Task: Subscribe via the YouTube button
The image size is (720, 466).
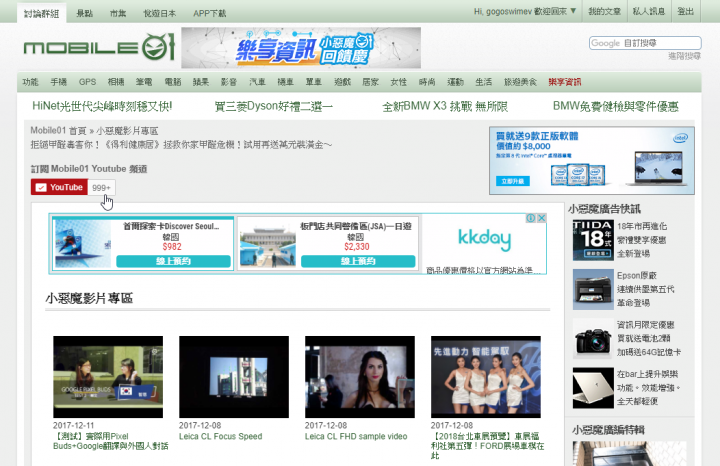Action: click(x=59, y=187)
